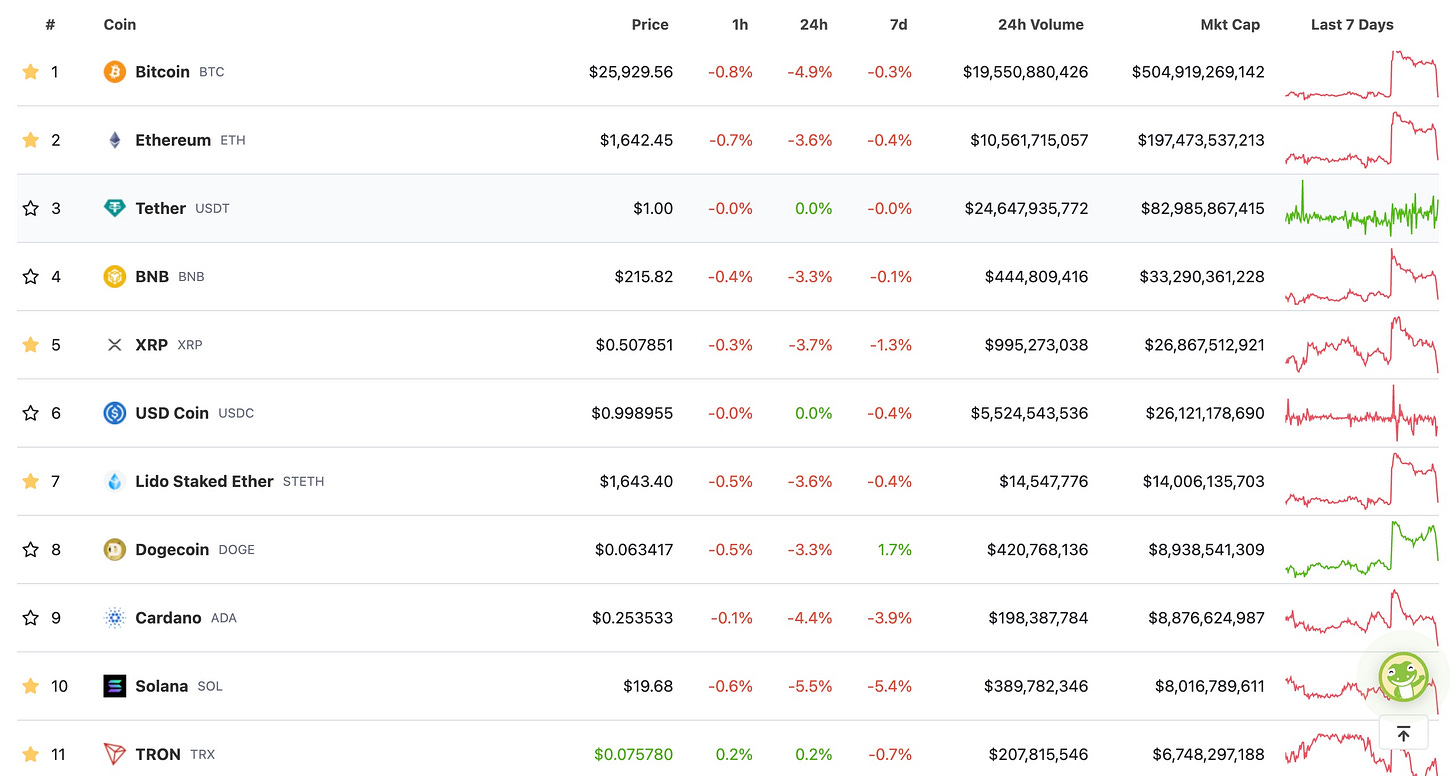Toggle the Ethereum favorite star

[x=30, y=140]
